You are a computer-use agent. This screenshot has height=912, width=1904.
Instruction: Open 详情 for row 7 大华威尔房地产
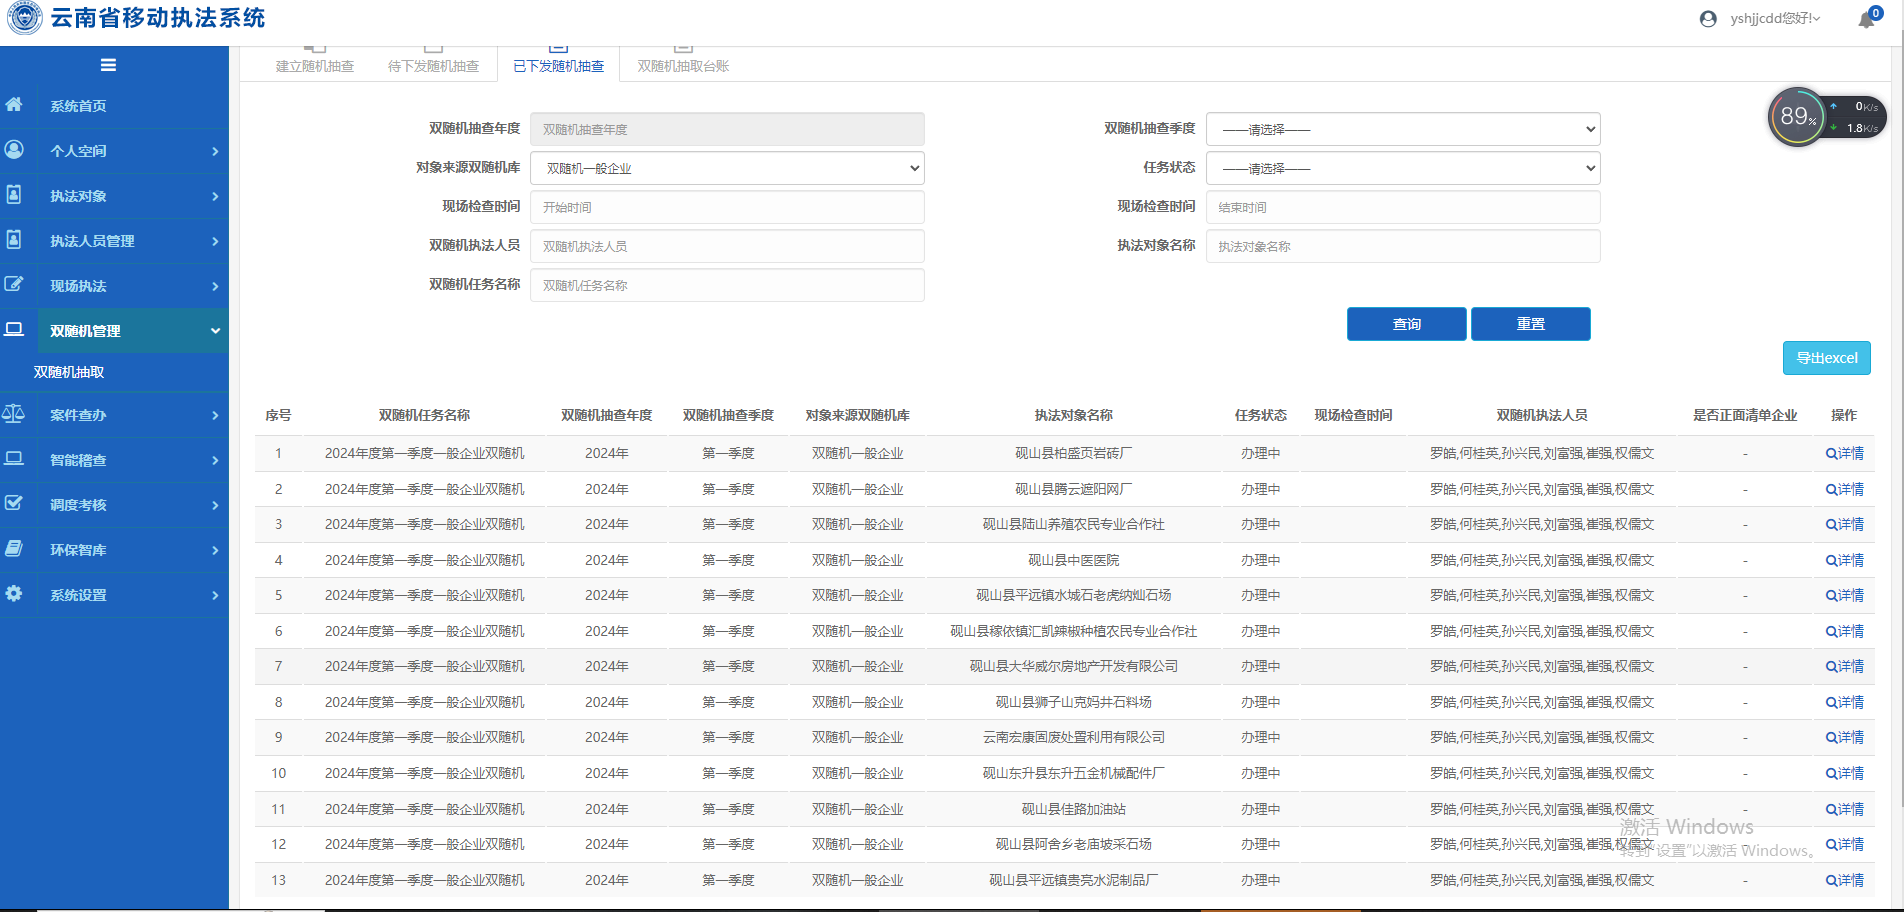click(1845, 666)
